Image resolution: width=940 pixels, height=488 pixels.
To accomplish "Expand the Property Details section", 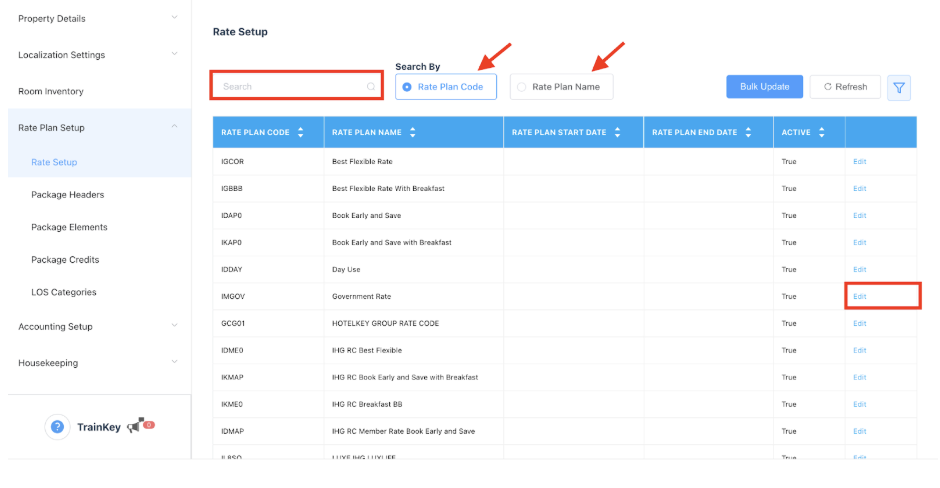I will coord(175,18).
